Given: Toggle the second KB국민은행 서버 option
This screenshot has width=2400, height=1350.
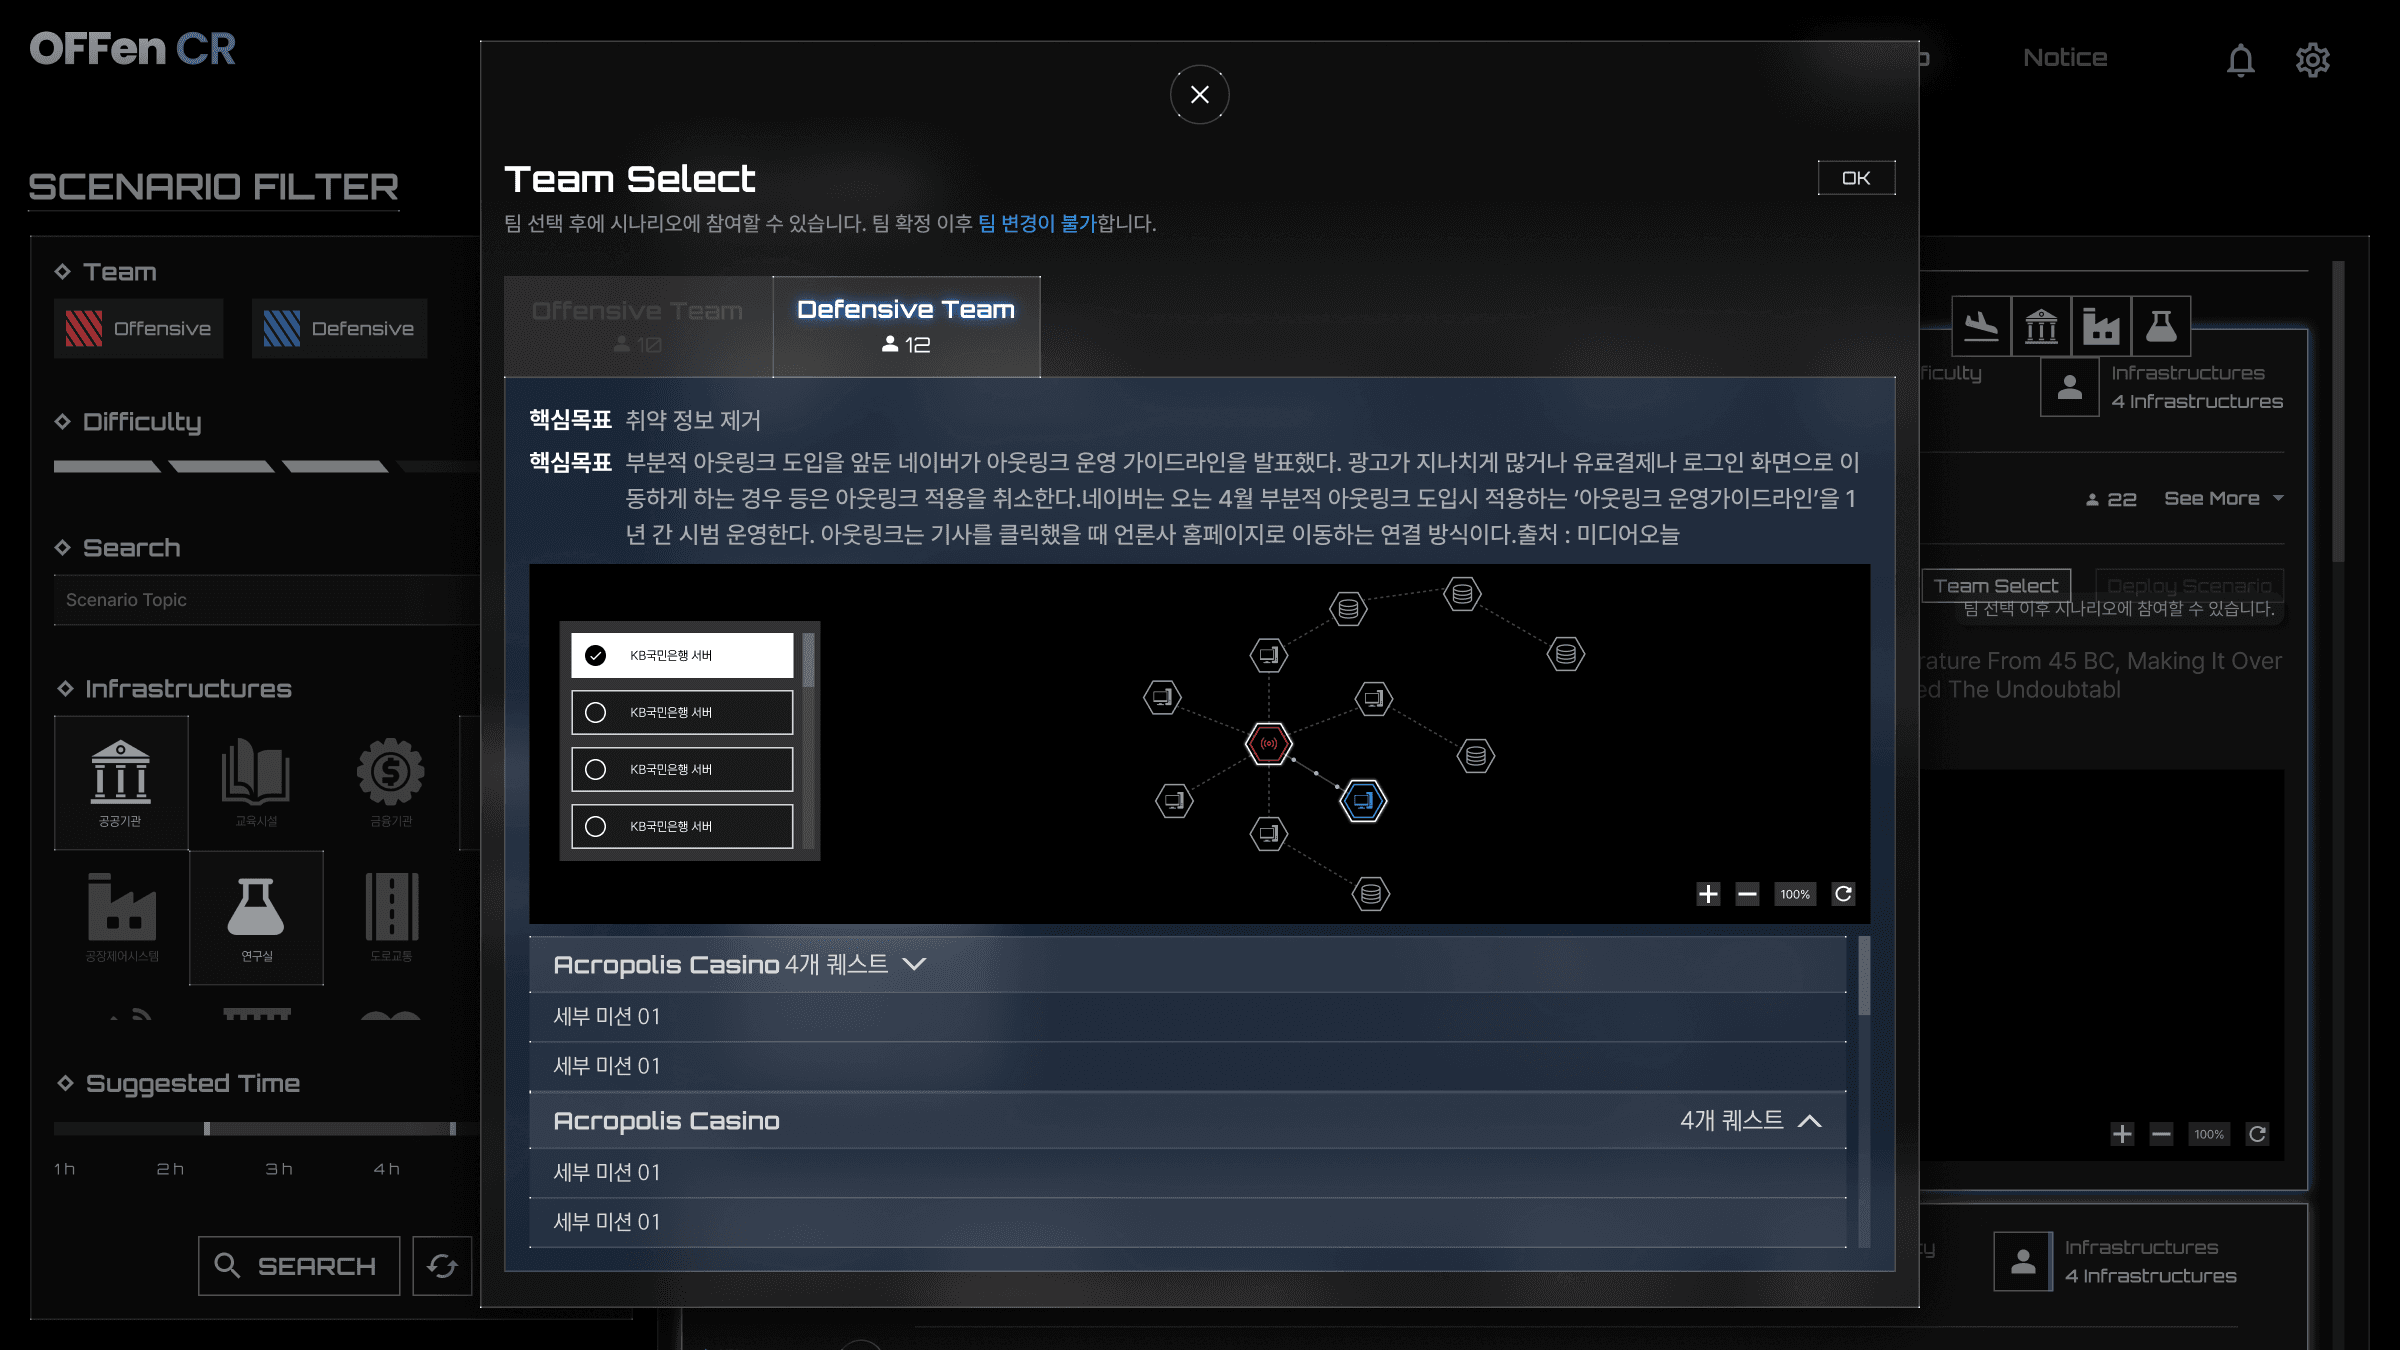Looking at the screenshot, I should click(595, 712).
